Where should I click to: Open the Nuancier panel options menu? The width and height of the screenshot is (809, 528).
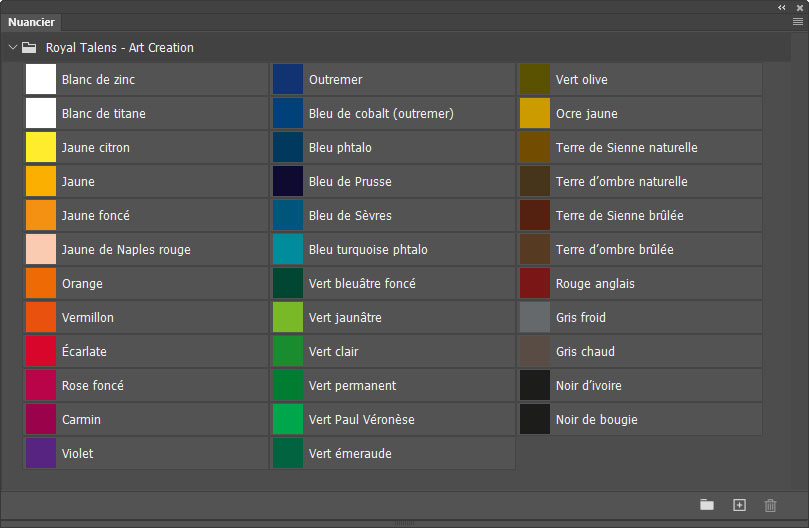[x=797, y=21]
